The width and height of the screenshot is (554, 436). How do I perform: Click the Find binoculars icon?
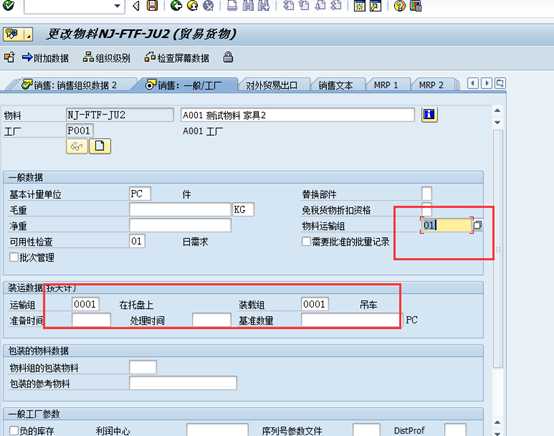pos(248,5)
